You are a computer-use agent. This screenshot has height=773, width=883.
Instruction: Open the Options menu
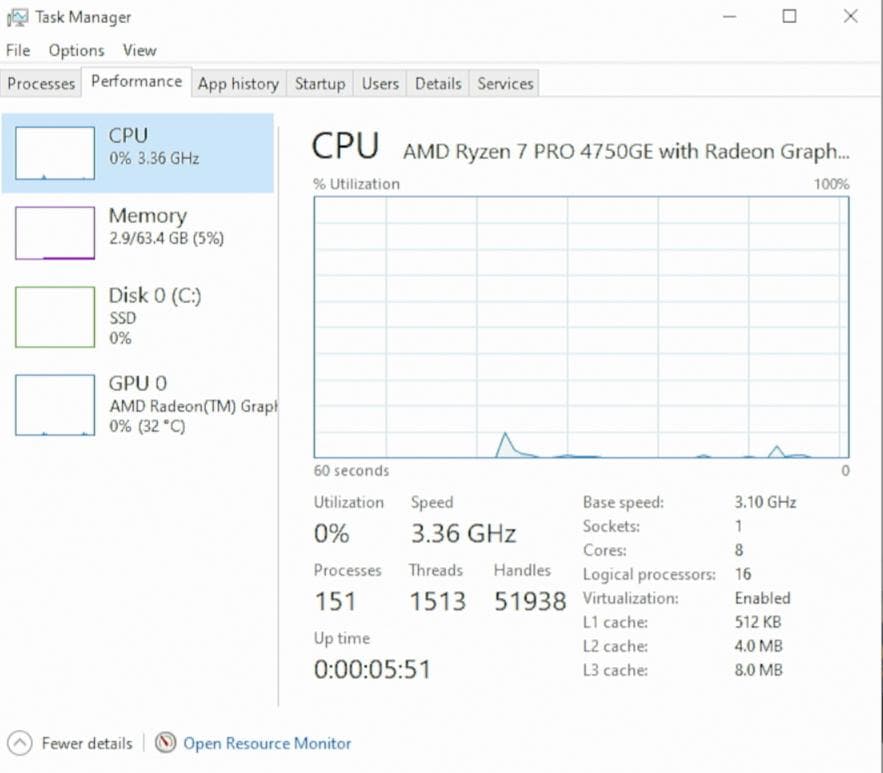pyautogui.click(x=76, y=50)
